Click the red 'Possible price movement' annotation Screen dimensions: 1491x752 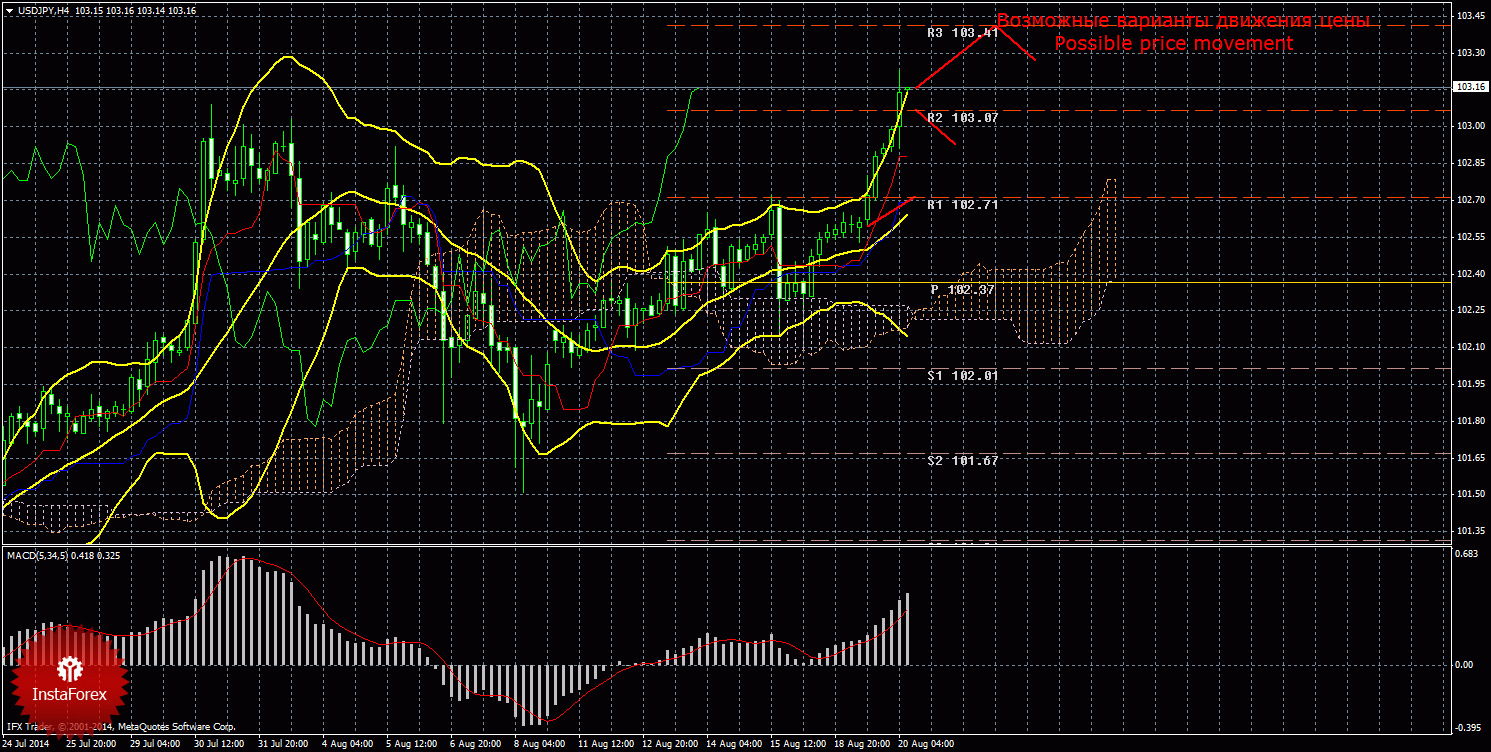1173,44
